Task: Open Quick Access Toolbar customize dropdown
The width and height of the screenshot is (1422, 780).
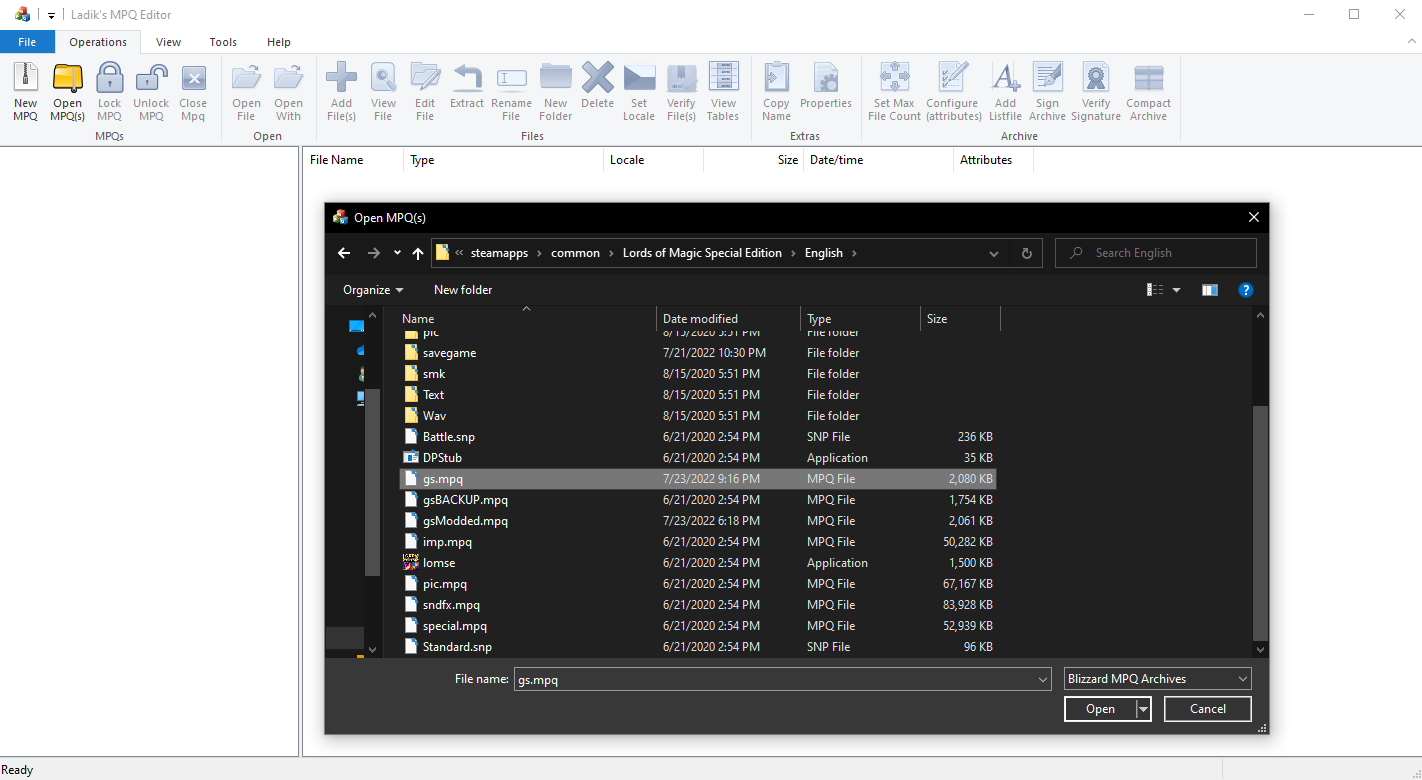Action: 51,15
